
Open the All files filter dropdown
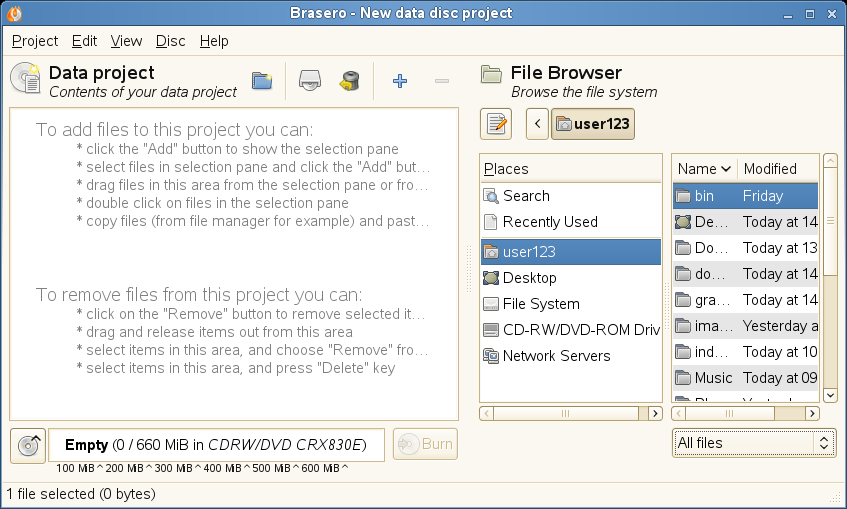tap(754, 443)
